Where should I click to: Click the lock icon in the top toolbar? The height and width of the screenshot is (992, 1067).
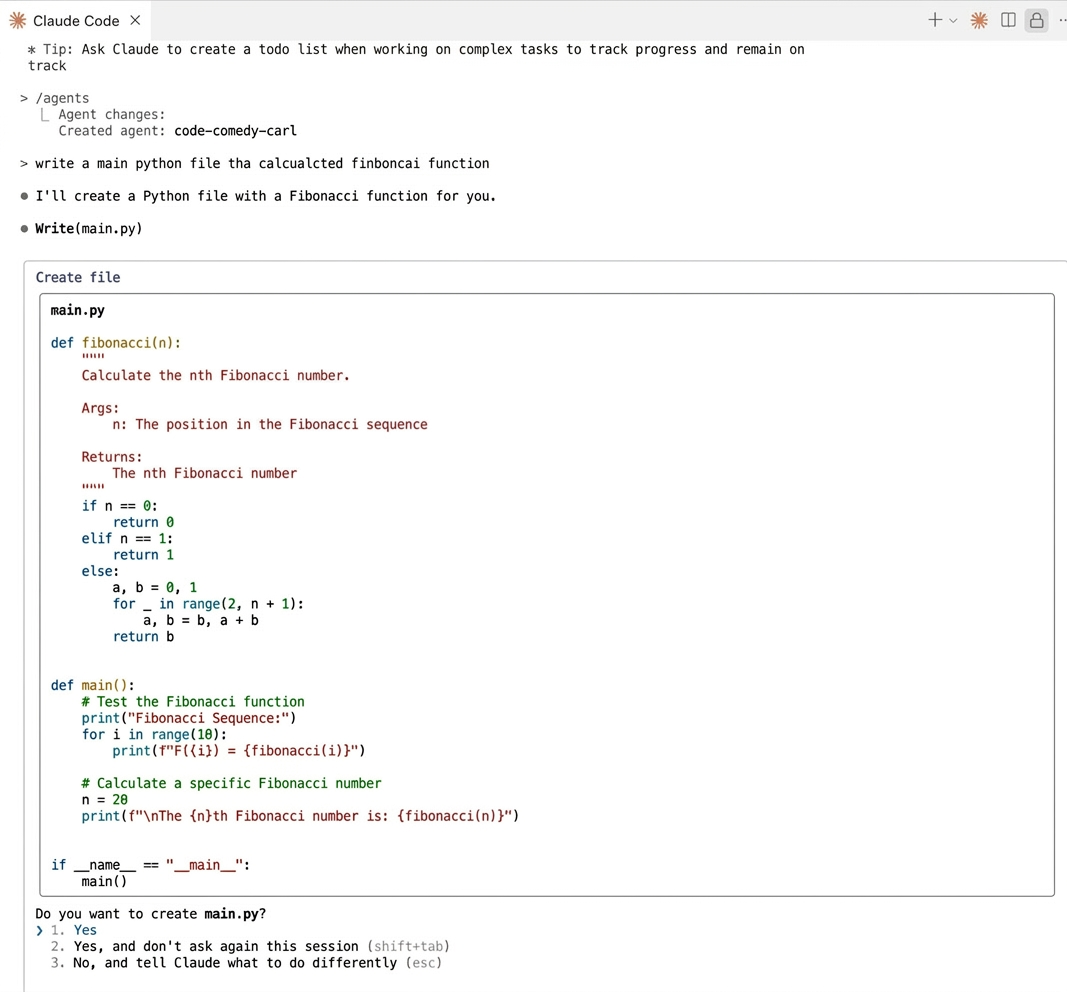[x=1036, y=20]
